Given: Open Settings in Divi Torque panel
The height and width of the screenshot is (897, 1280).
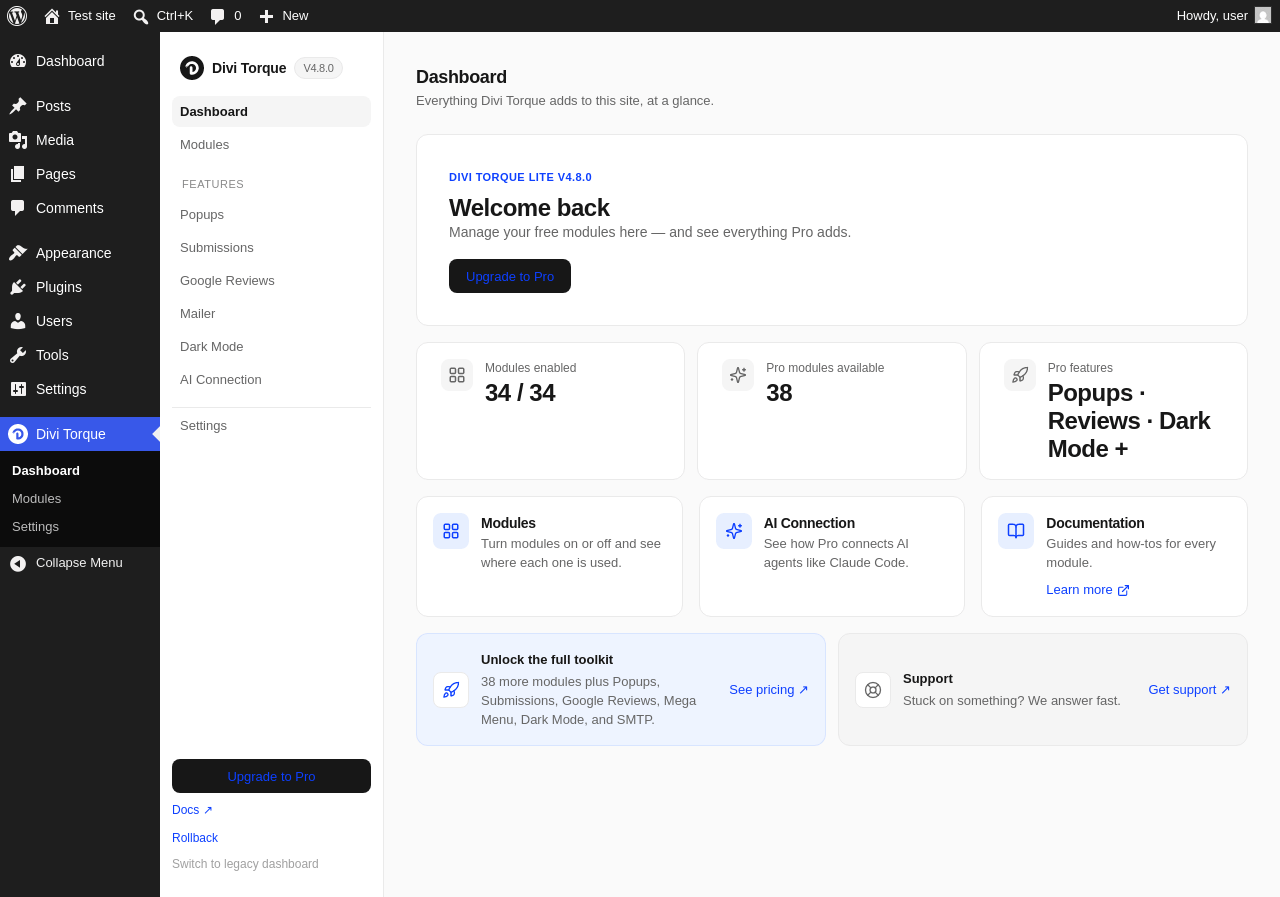Looking at the screenshot, I should pyautogui.click(x=271, y=425).
